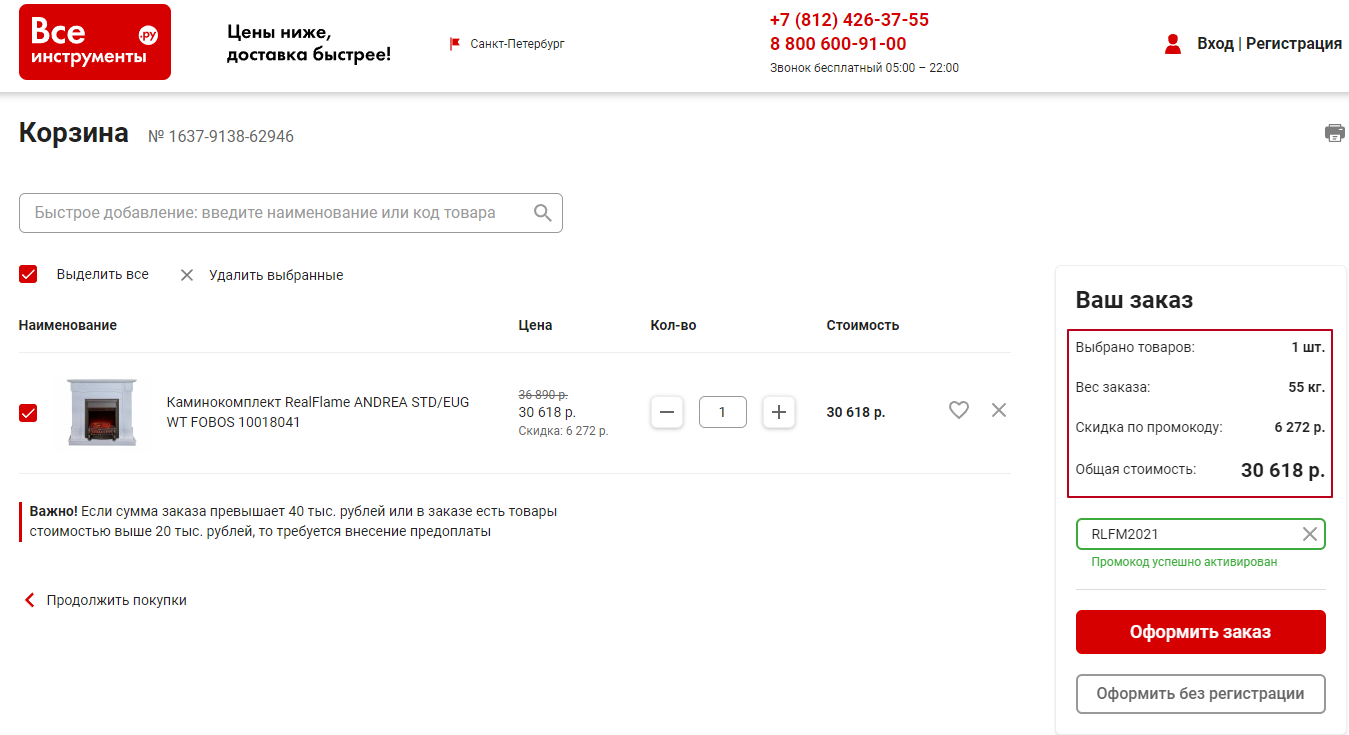This screenshot has height=735, width=1349.
Task: Click the Ваш заказ heading
Action: pyautogui.click(x=1134, y=300)
